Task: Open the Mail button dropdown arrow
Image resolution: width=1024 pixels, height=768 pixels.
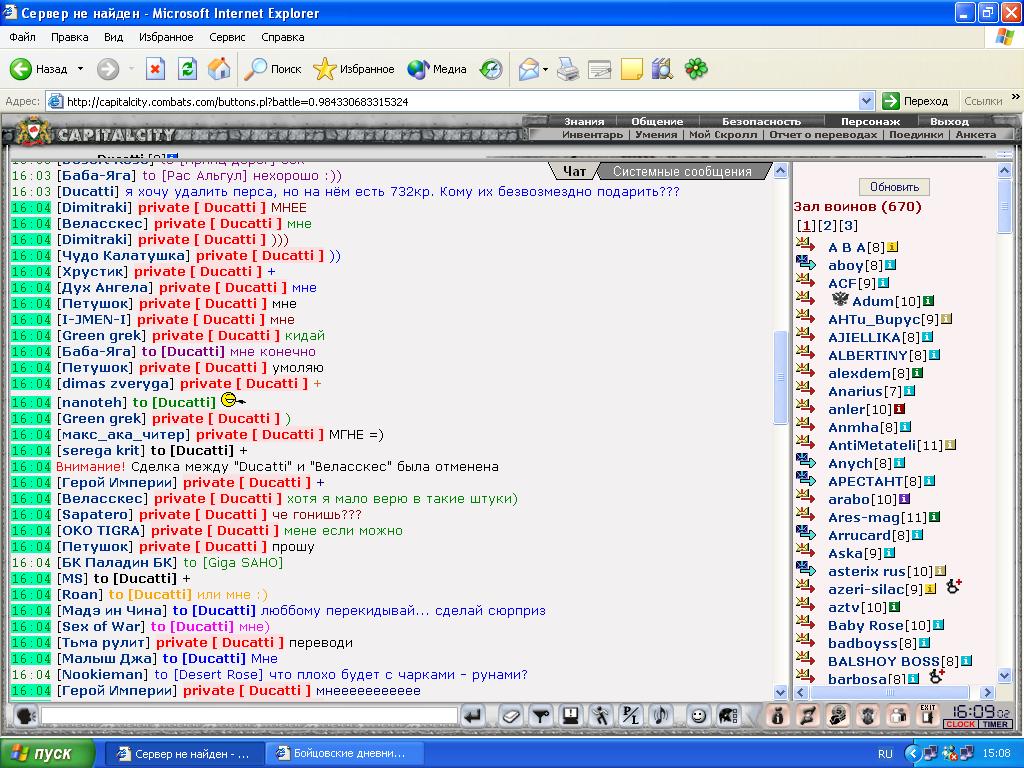Action: [x=545, y=69]
